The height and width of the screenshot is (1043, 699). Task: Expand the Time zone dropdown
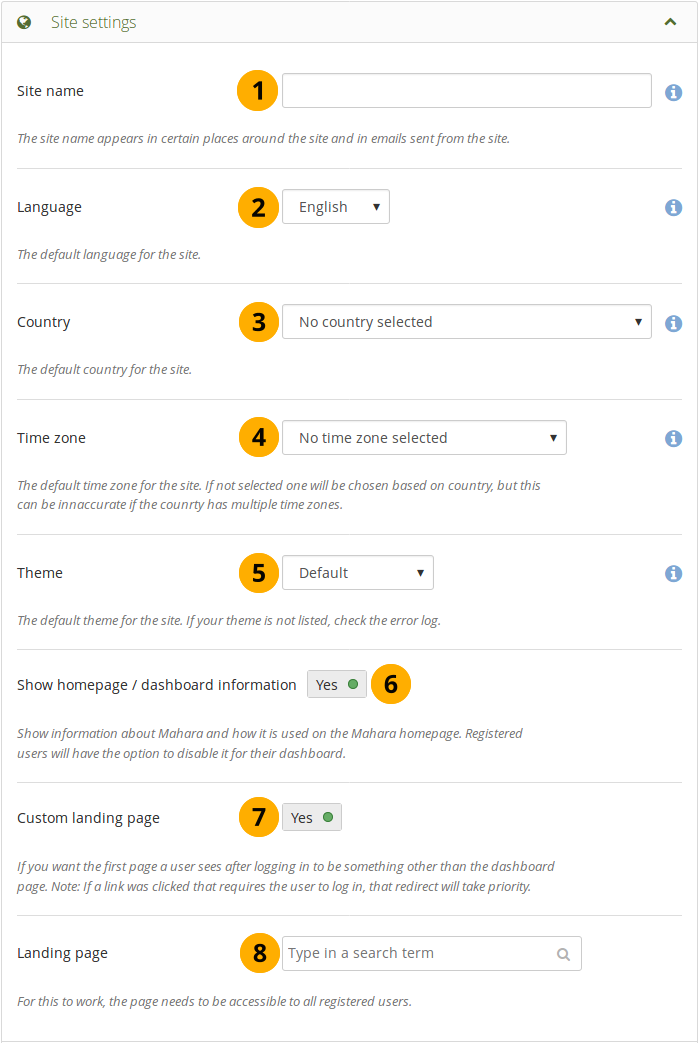pyautogui.click(x=424, y=438)
